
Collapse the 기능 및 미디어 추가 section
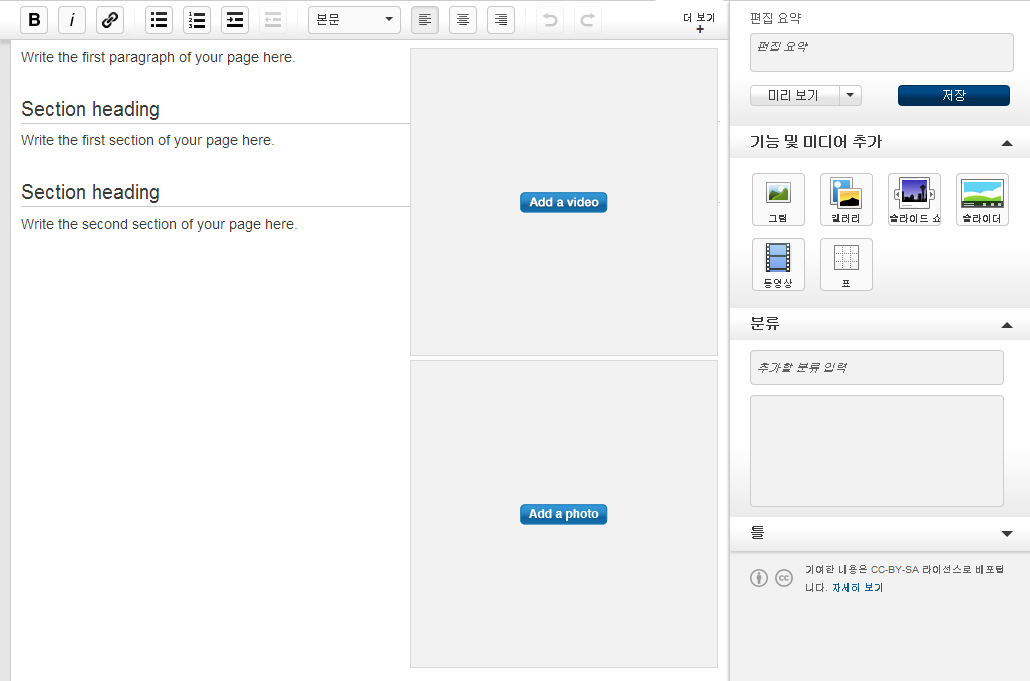(1006, 143)
